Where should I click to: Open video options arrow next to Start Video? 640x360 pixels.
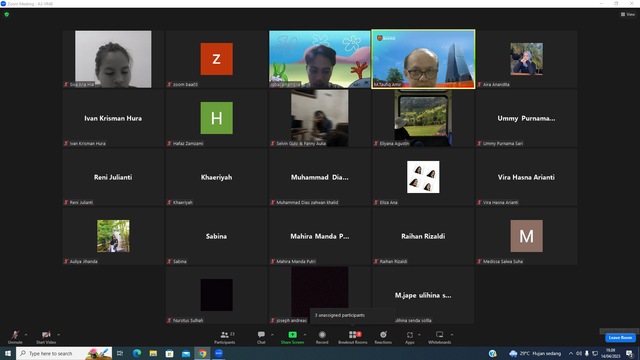point(59,335)
